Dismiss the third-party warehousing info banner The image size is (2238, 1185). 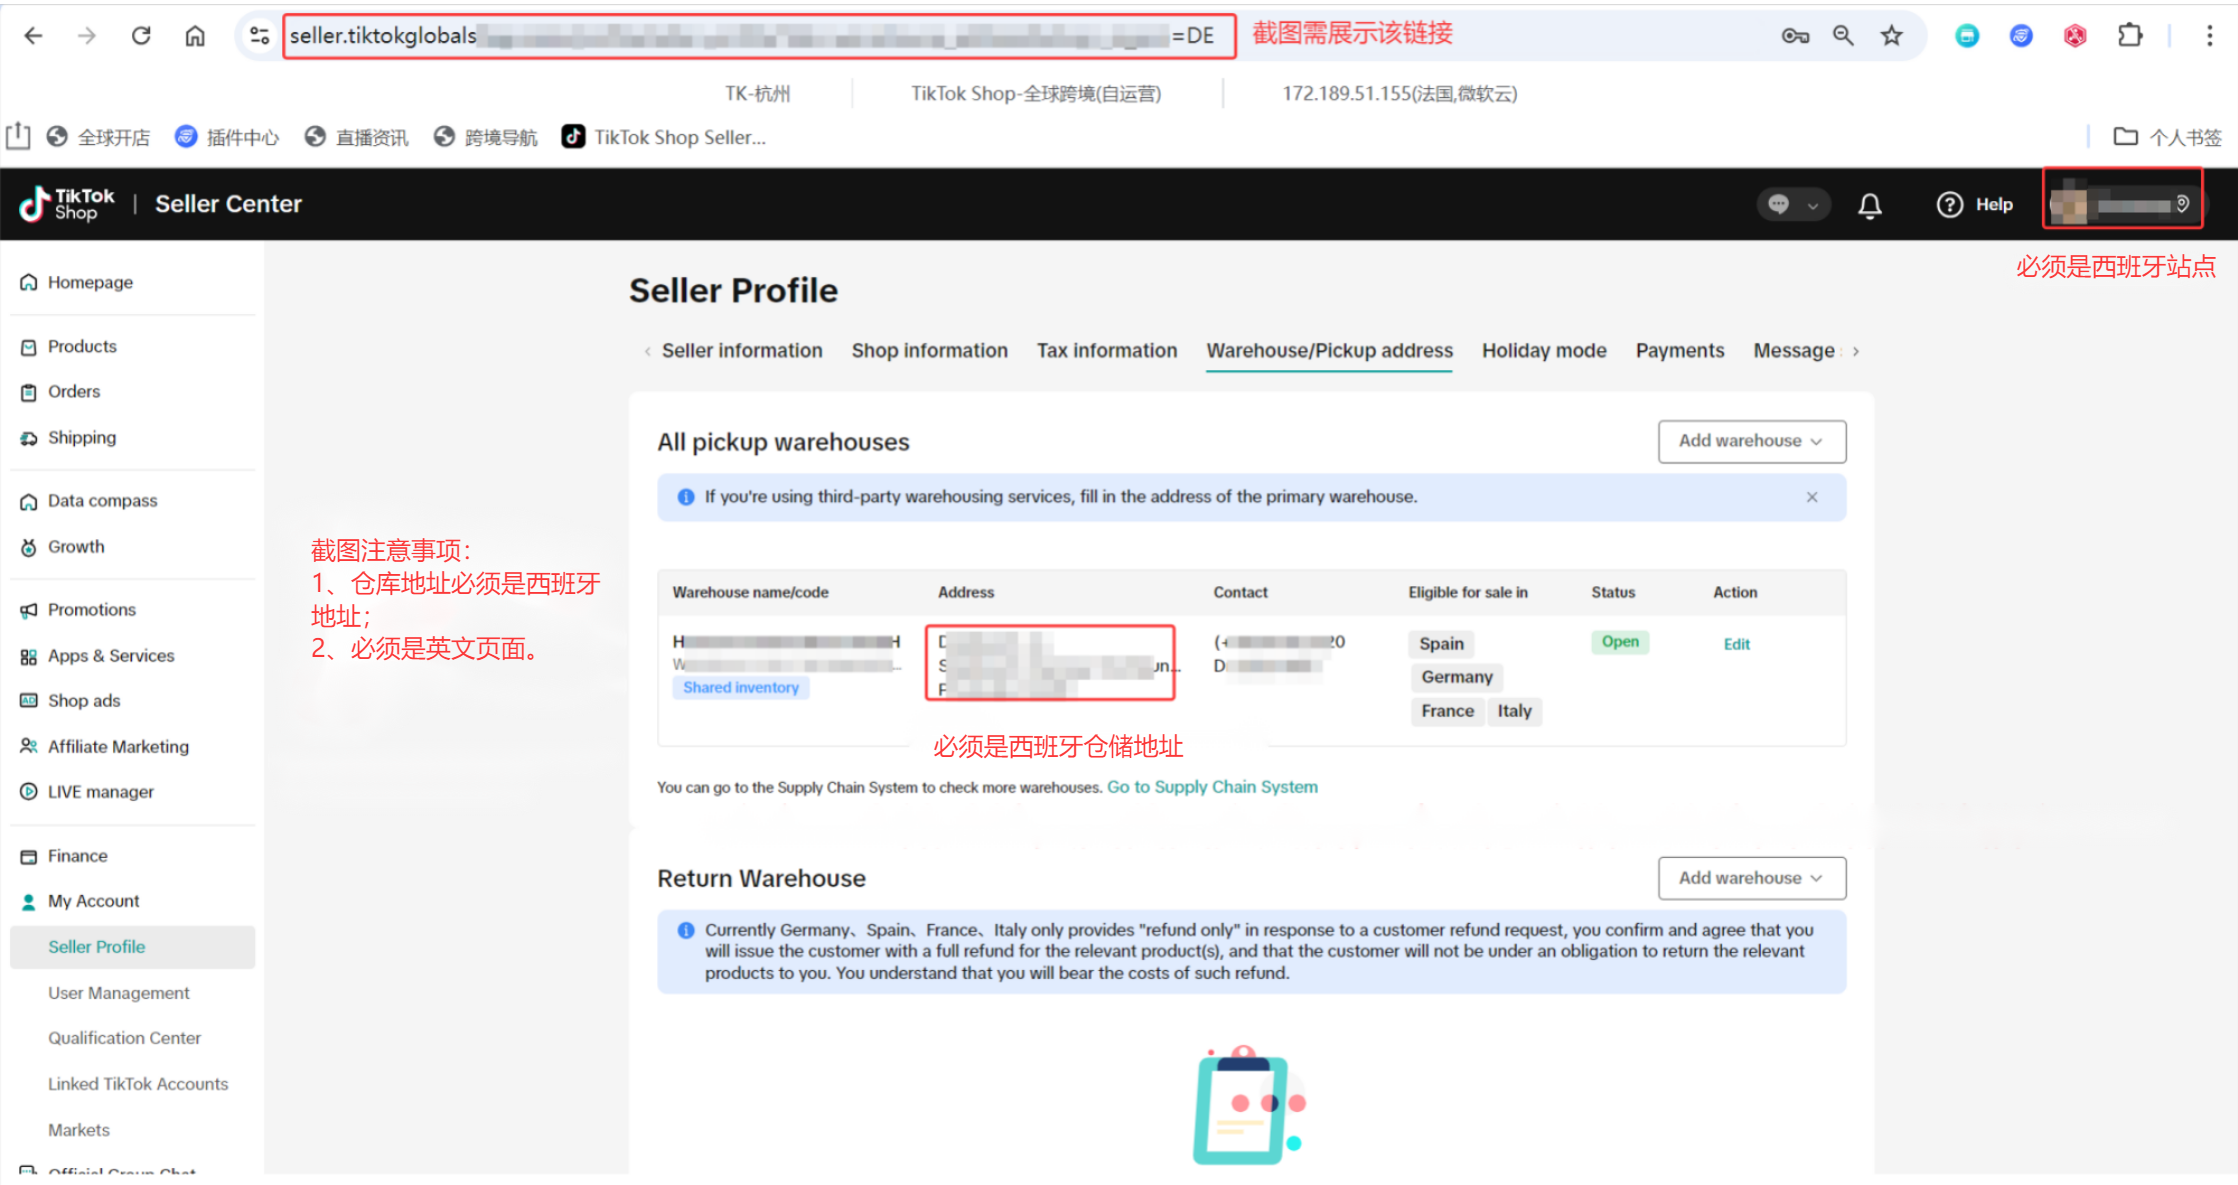(x=1812, y=497)
